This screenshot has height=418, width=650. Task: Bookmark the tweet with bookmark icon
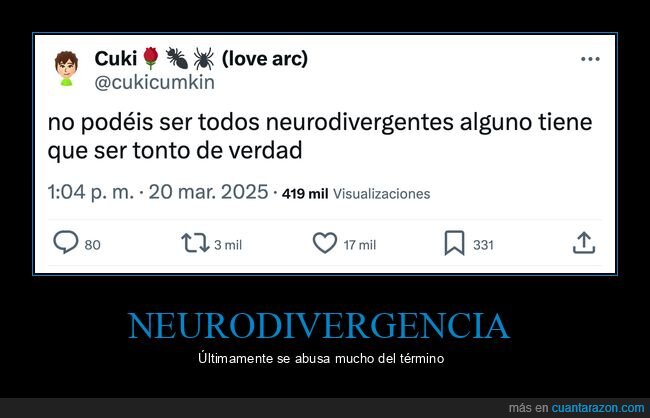coord(454,243)
